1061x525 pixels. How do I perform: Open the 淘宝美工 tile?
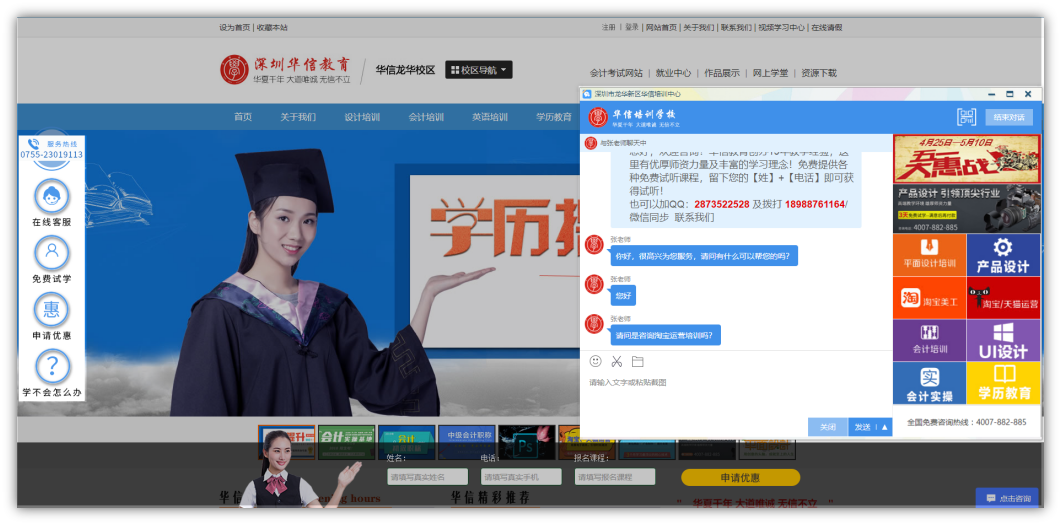929,298
